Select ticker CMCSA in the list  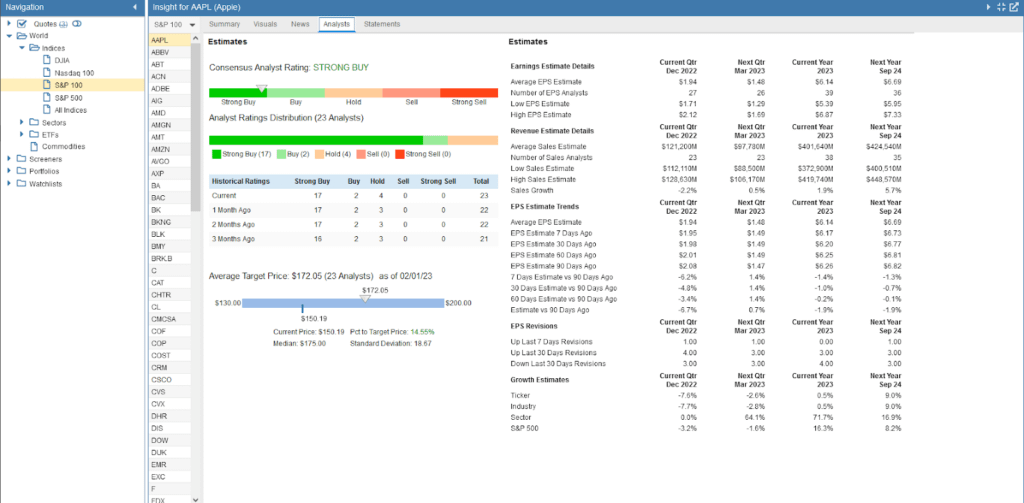[169, 319]
